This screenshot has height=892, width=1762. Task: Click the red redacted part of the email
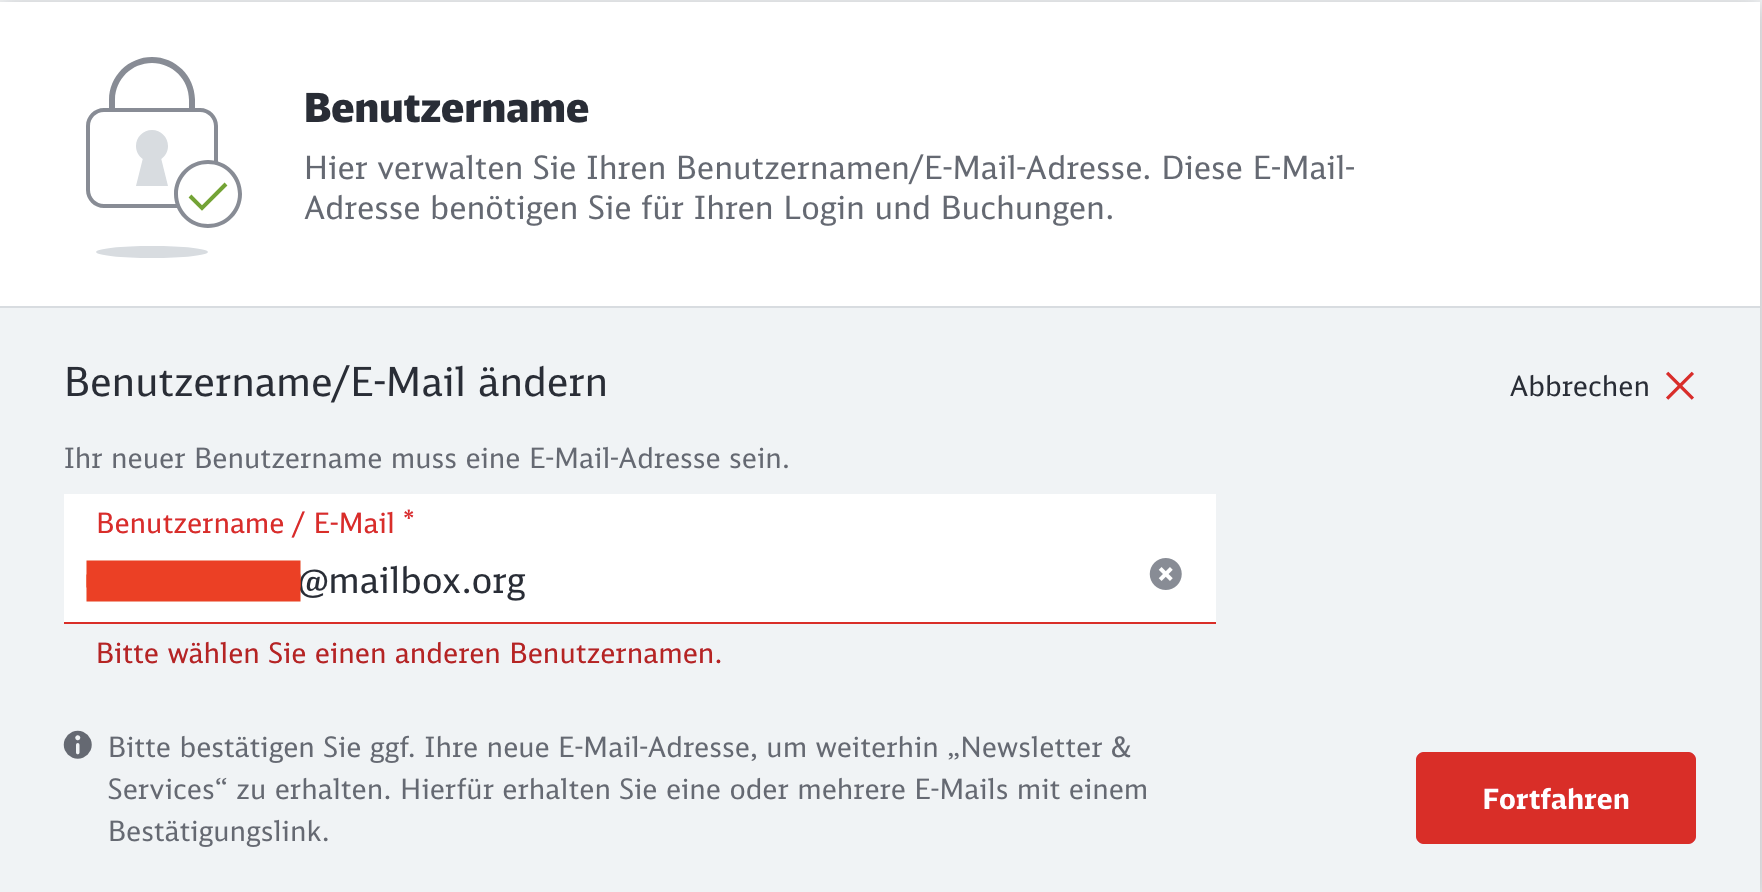coord(193,581)
